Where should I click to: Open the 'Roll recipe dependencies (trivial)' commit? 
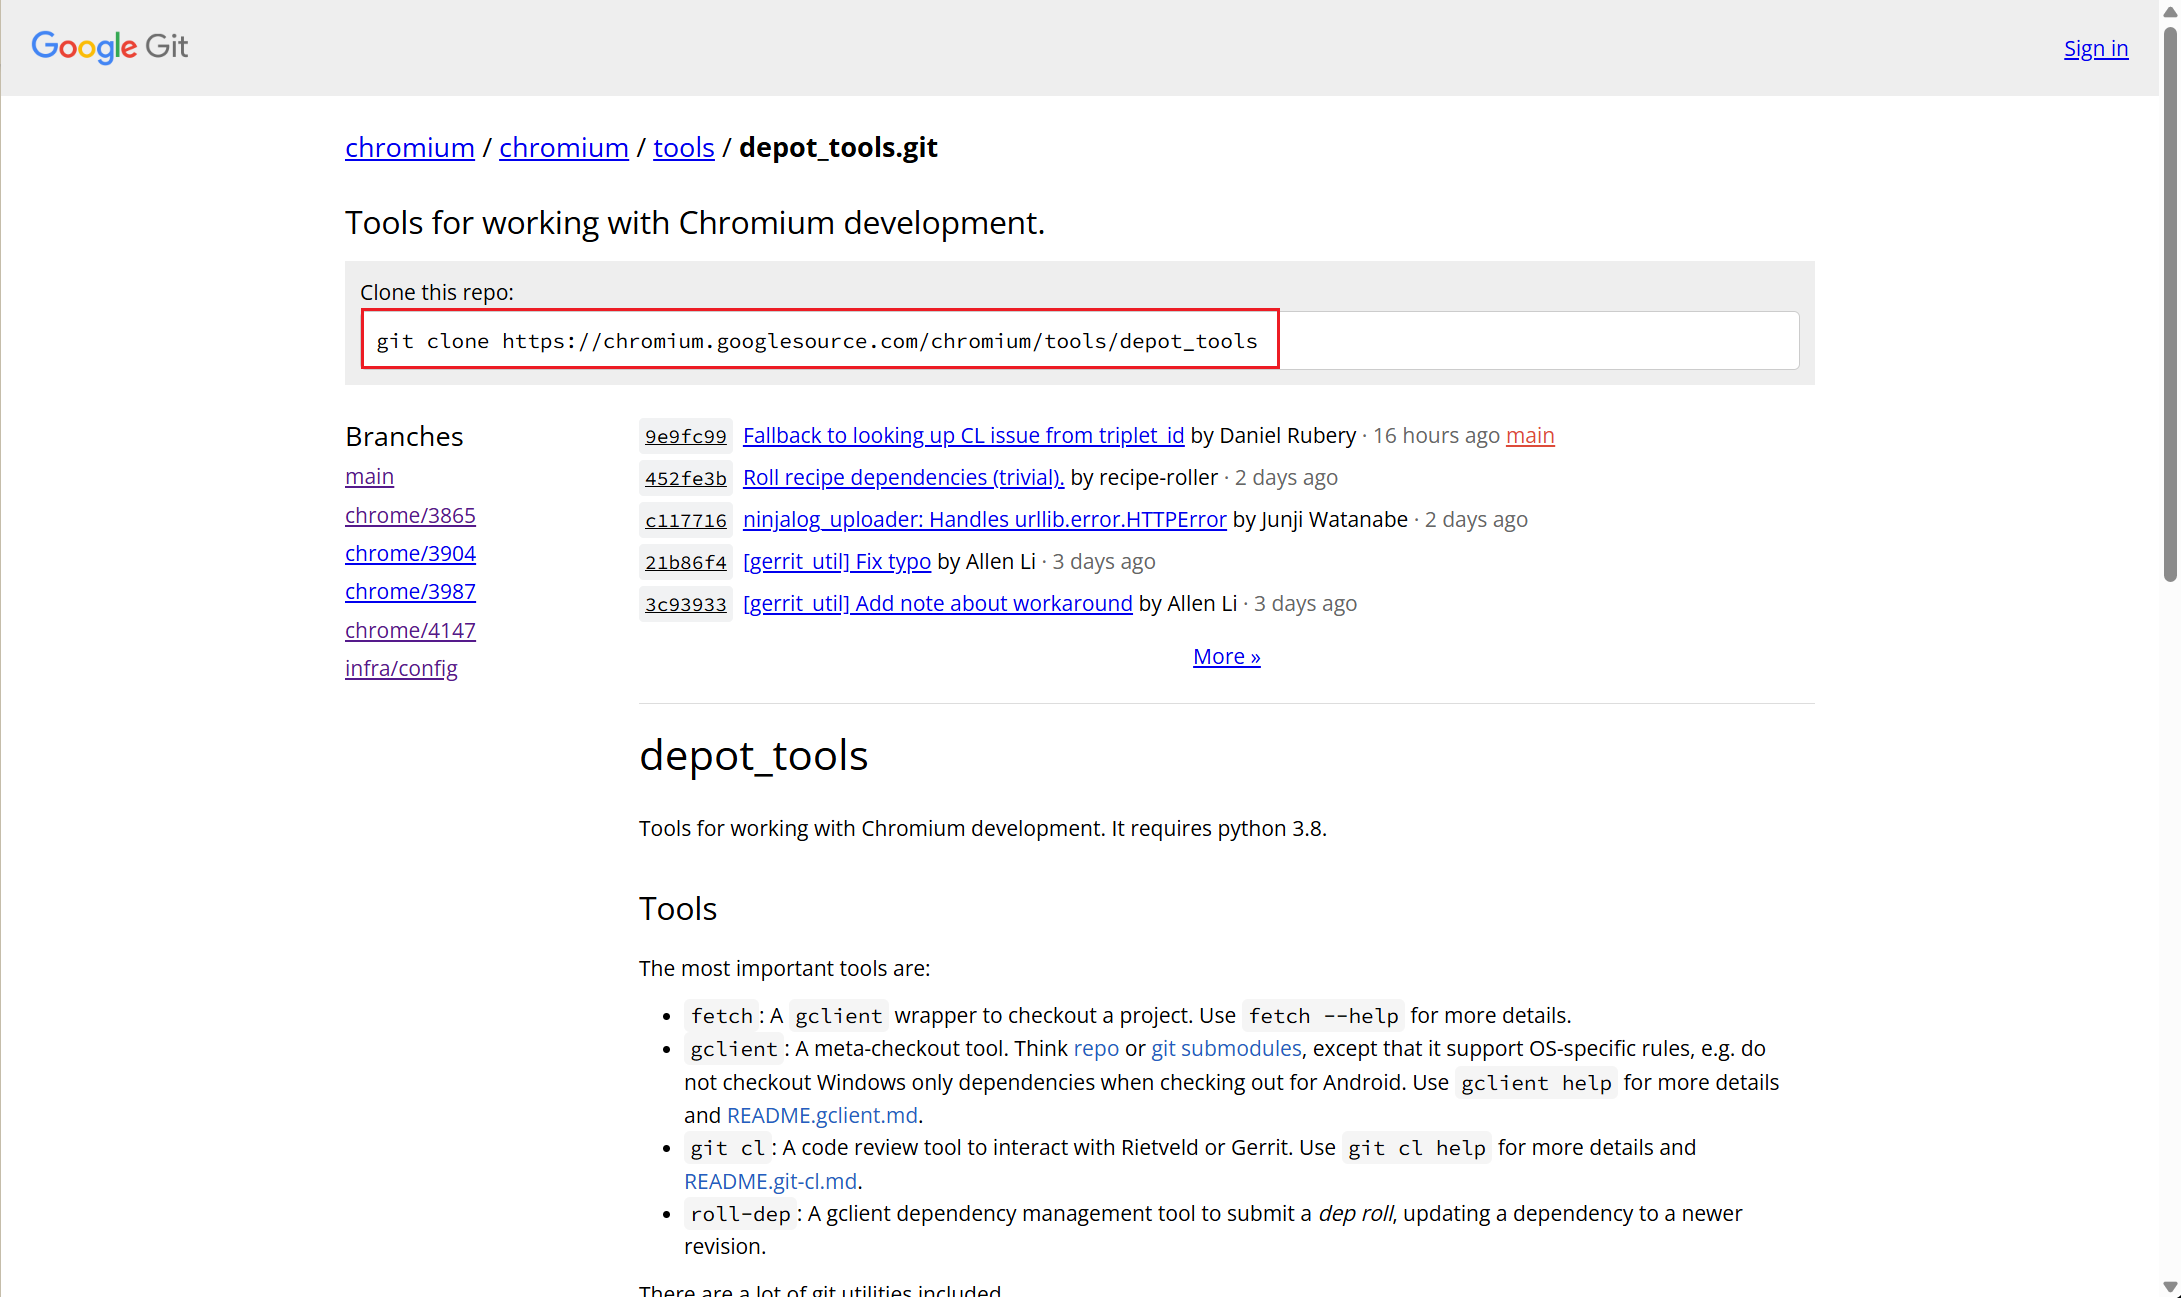click(x=903, y=477)
